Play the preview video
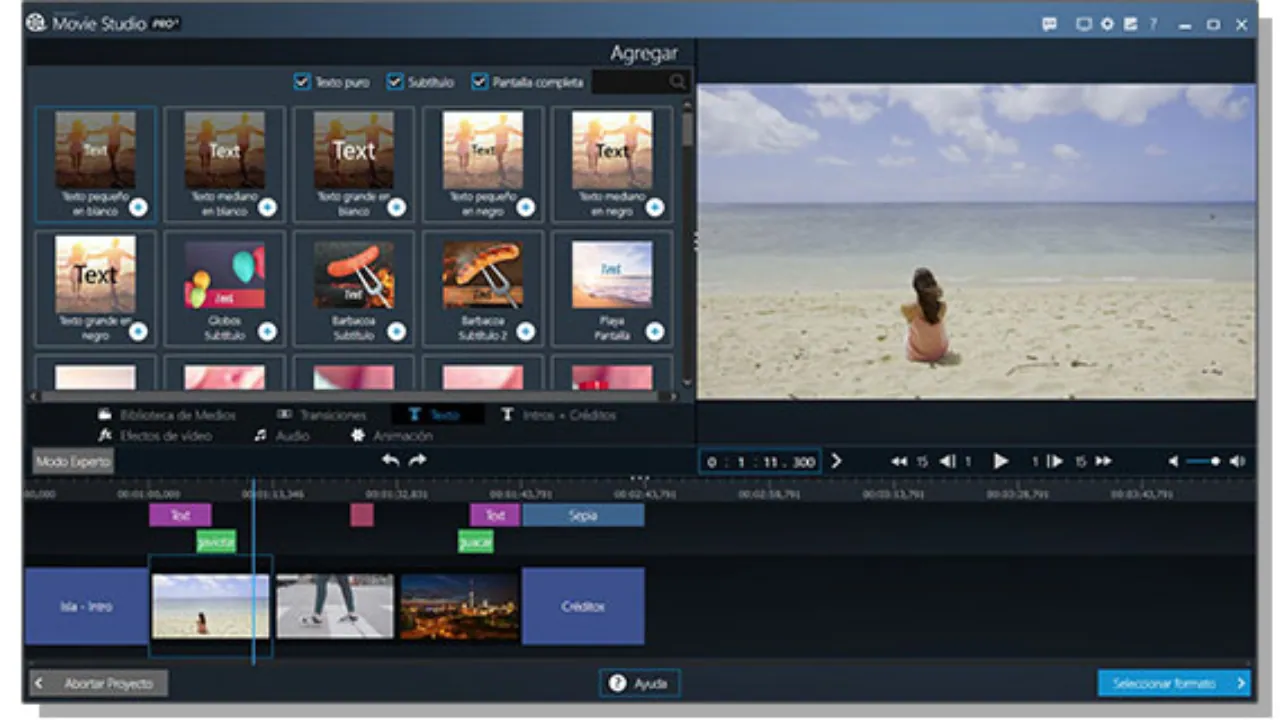The image size is (1280, 720). click(x=1000, y=461)
